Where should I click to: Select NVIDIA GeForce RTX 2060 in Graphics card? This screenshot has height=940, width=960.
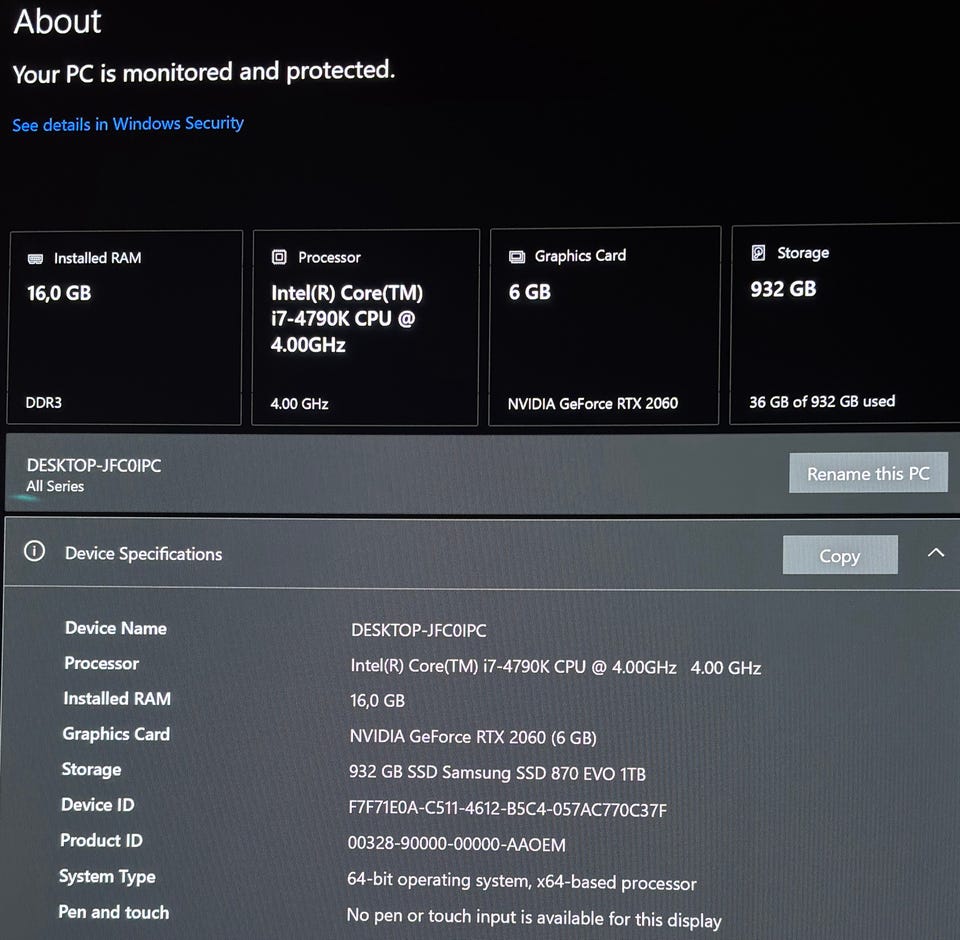[593, 404]
